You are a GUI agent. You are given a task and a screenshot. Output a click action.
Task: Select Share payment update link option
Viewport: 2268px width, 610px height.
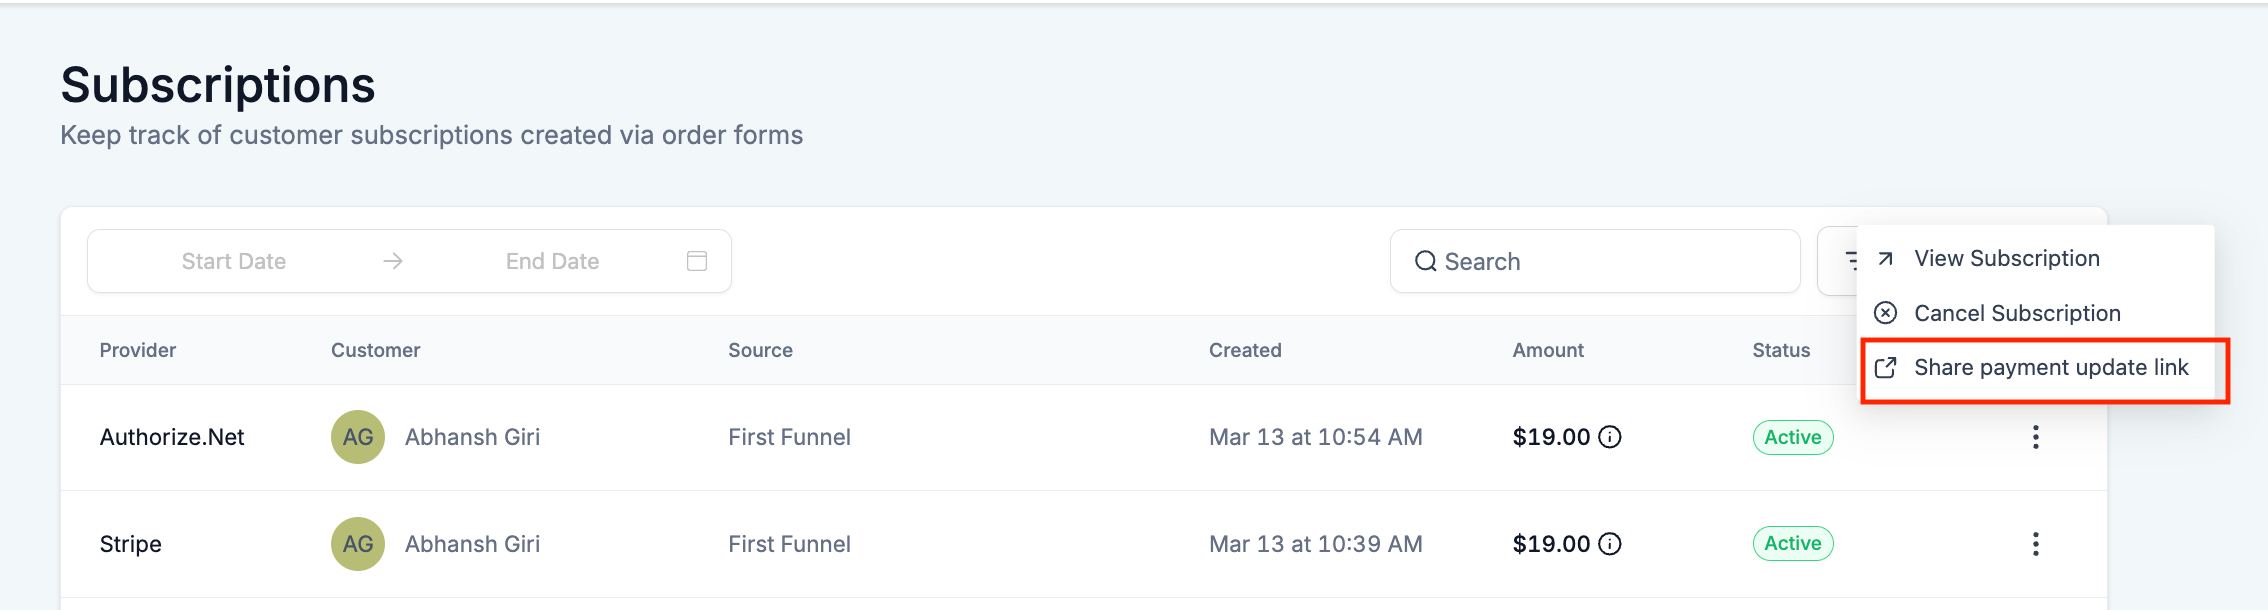coord(2050,368)
